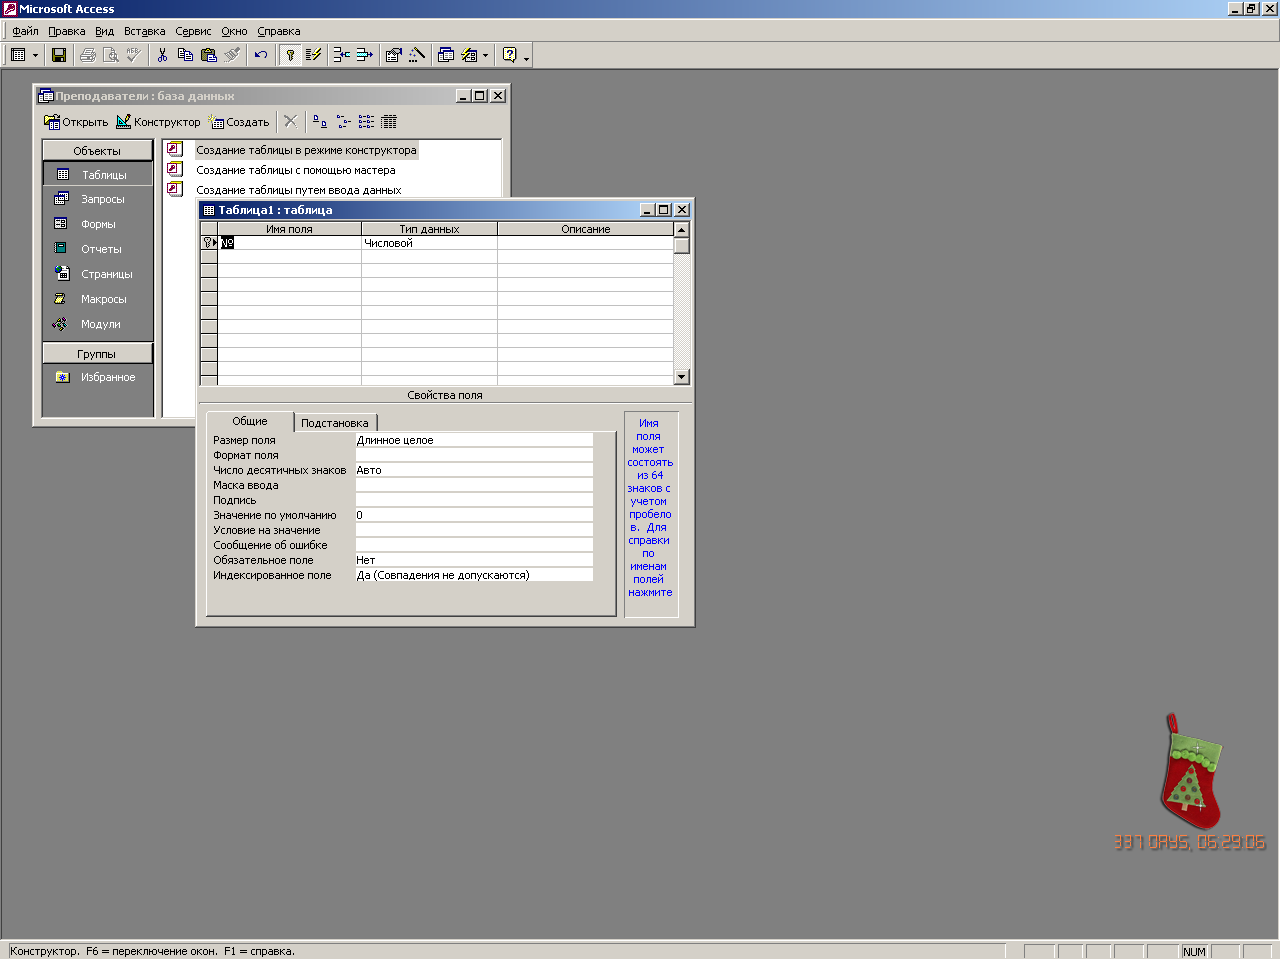Click scroll down arrow in table grid
The image size is (1280, 960).
click(682, 377)
